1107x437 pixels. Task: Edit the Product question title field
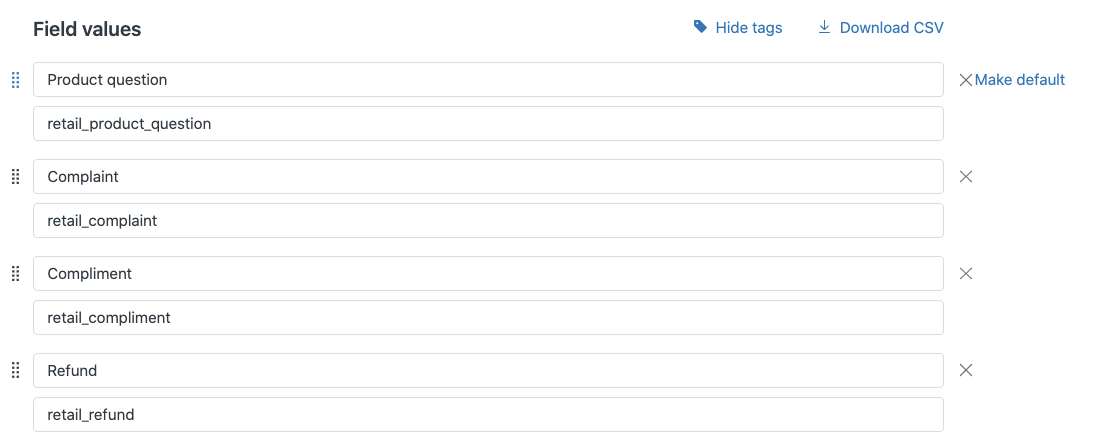pos(488,80)
